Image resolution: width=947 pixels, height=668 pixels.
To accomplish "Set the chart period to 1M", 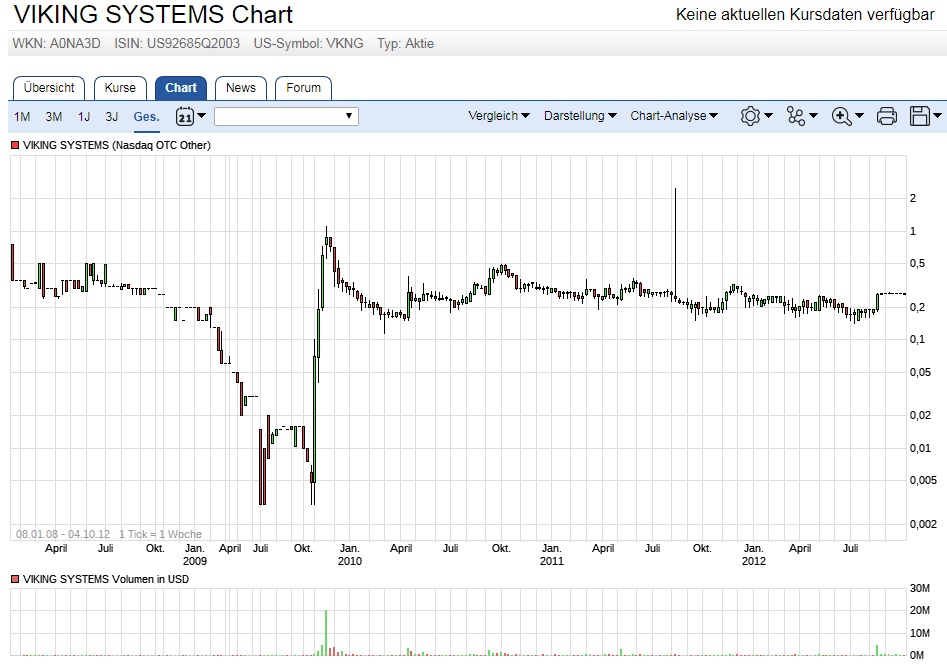I will coord(22,117).
